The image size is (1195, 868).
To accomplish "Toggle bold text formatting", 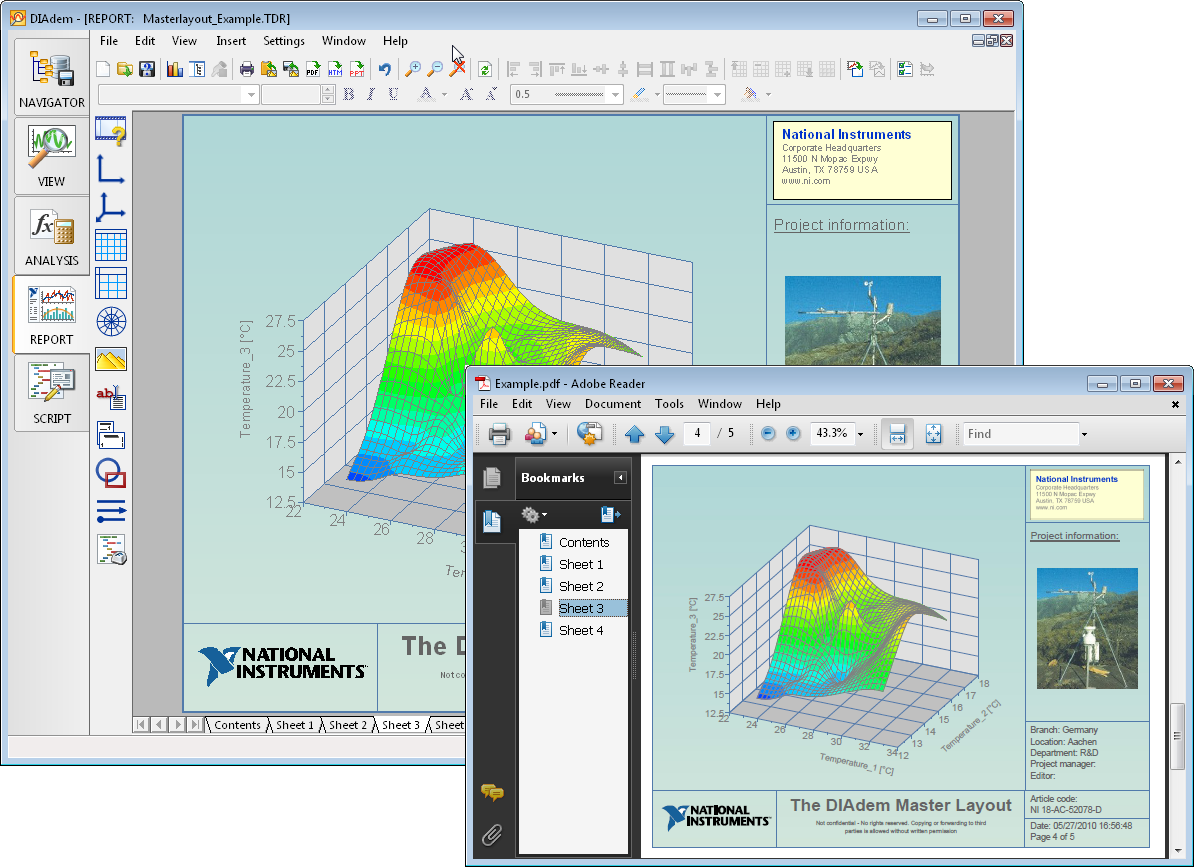I will tap(349, 94).
